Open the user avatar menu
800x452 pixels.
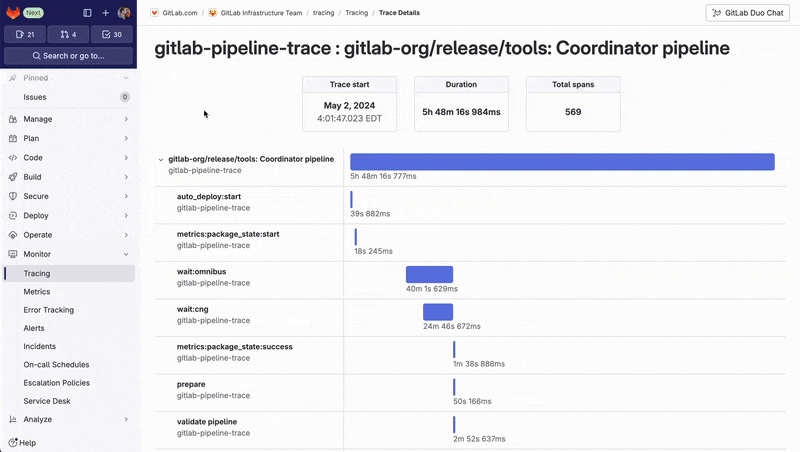(124, 13)
